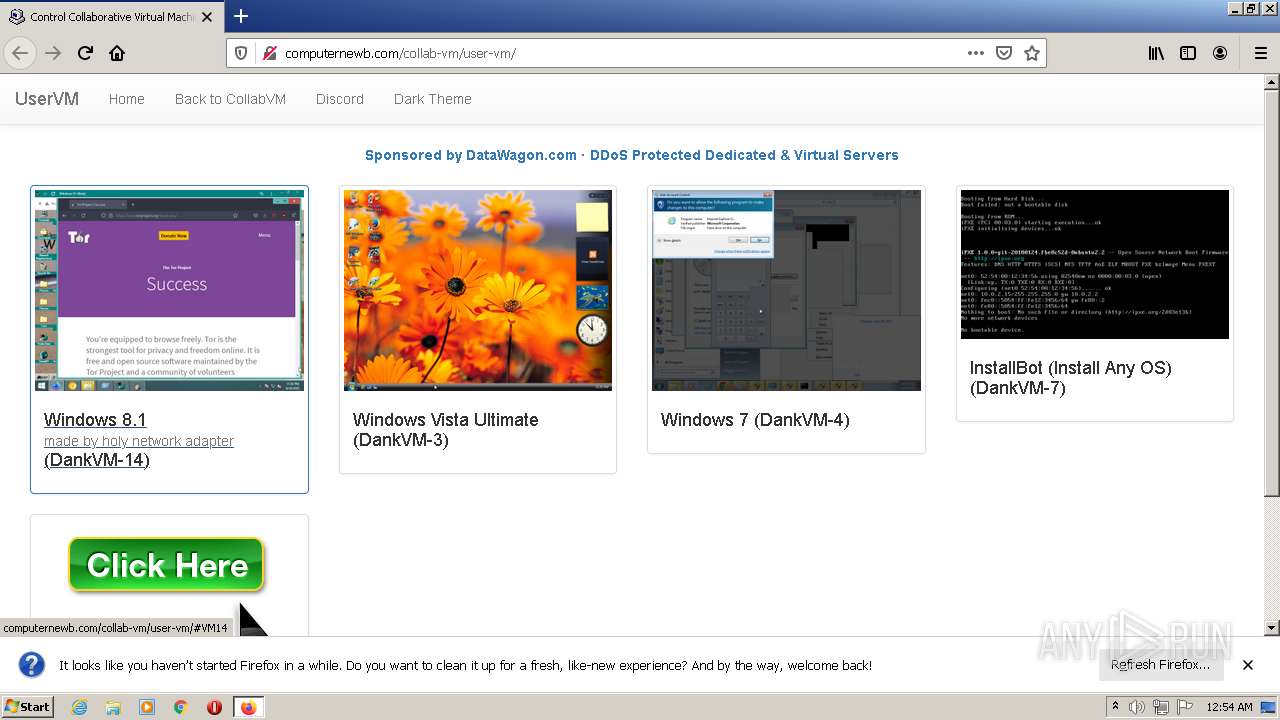This screenshot has width=1280, height=720.
Task: Open Back to CollabVM link
Action: pos(230,99)
